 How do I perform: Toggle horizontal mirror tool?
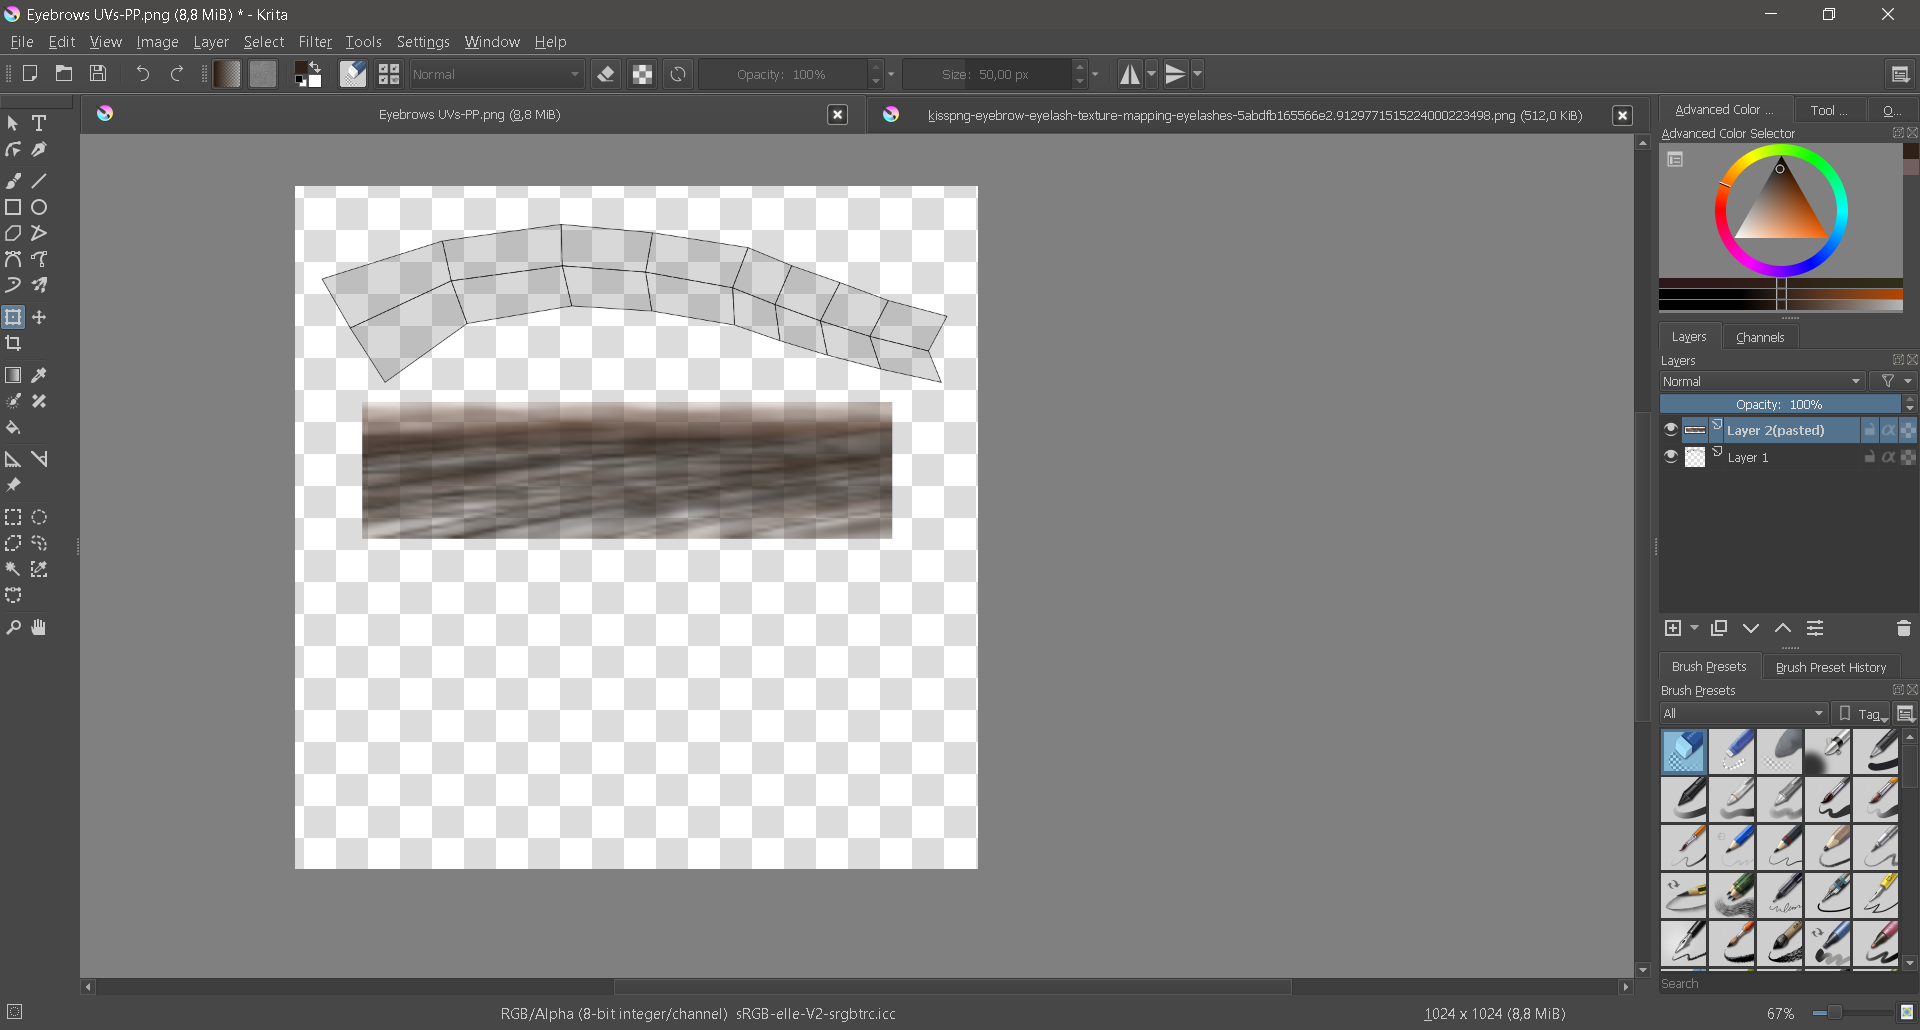pos(1130,74)
